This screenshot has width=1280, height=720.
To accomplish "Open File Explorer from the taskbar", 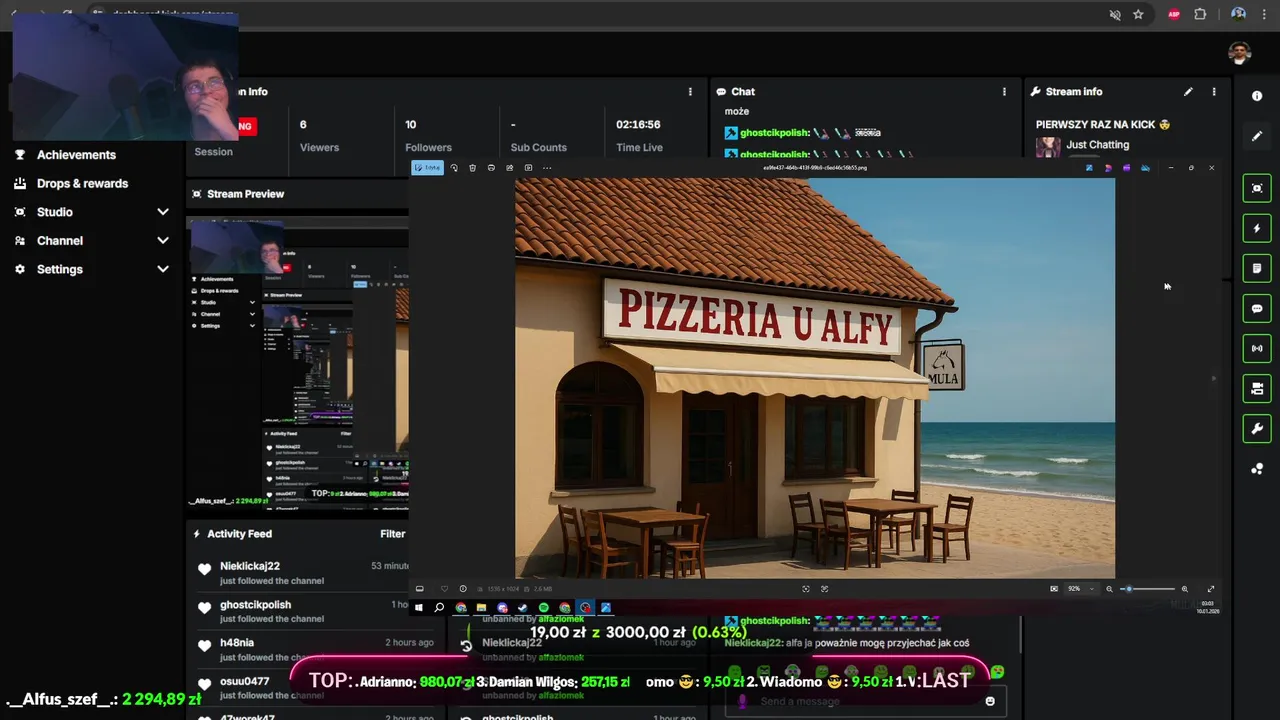I will click(x=481, y=607).
